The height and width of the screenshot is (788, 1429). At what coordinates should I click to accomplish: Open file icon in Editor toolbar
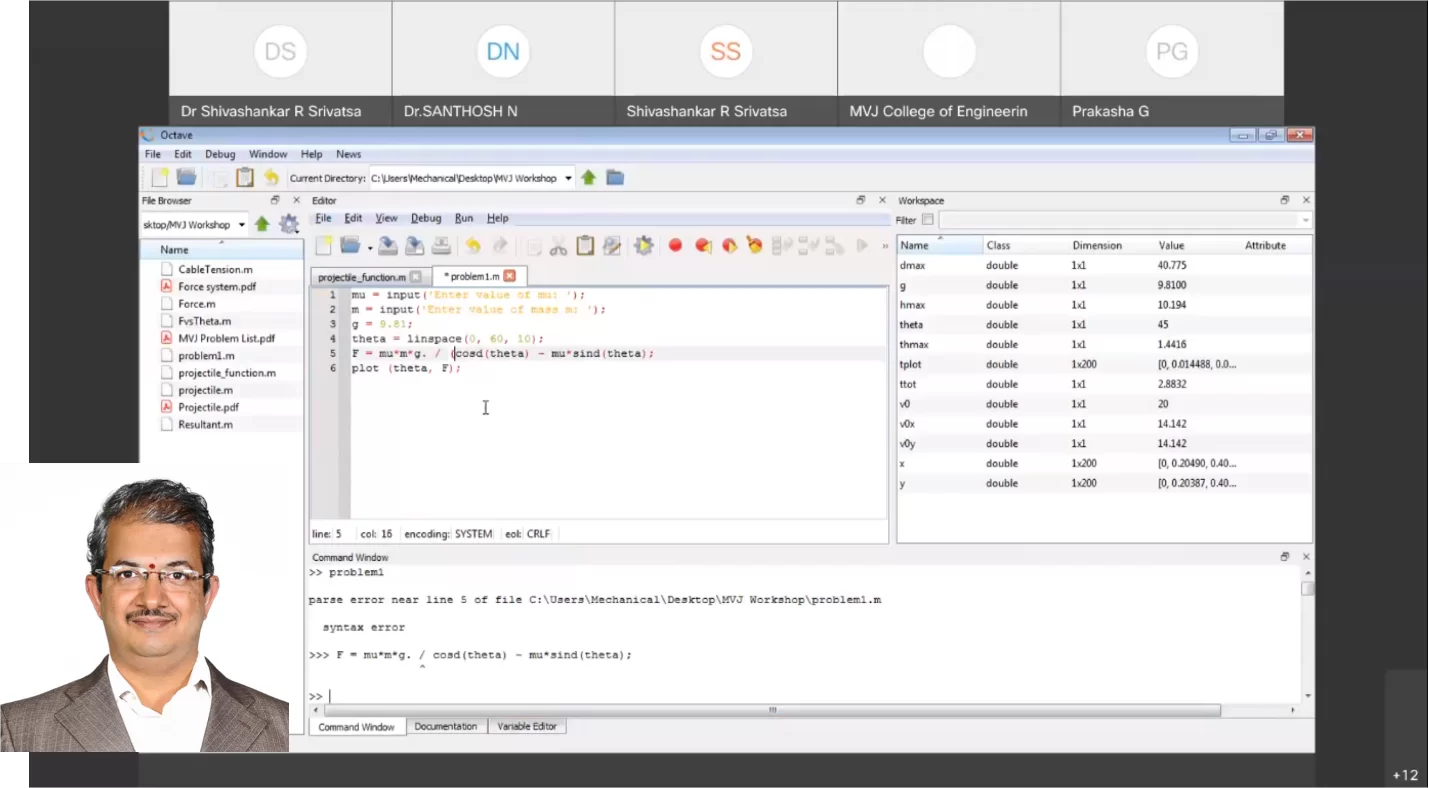click(349, 245)
